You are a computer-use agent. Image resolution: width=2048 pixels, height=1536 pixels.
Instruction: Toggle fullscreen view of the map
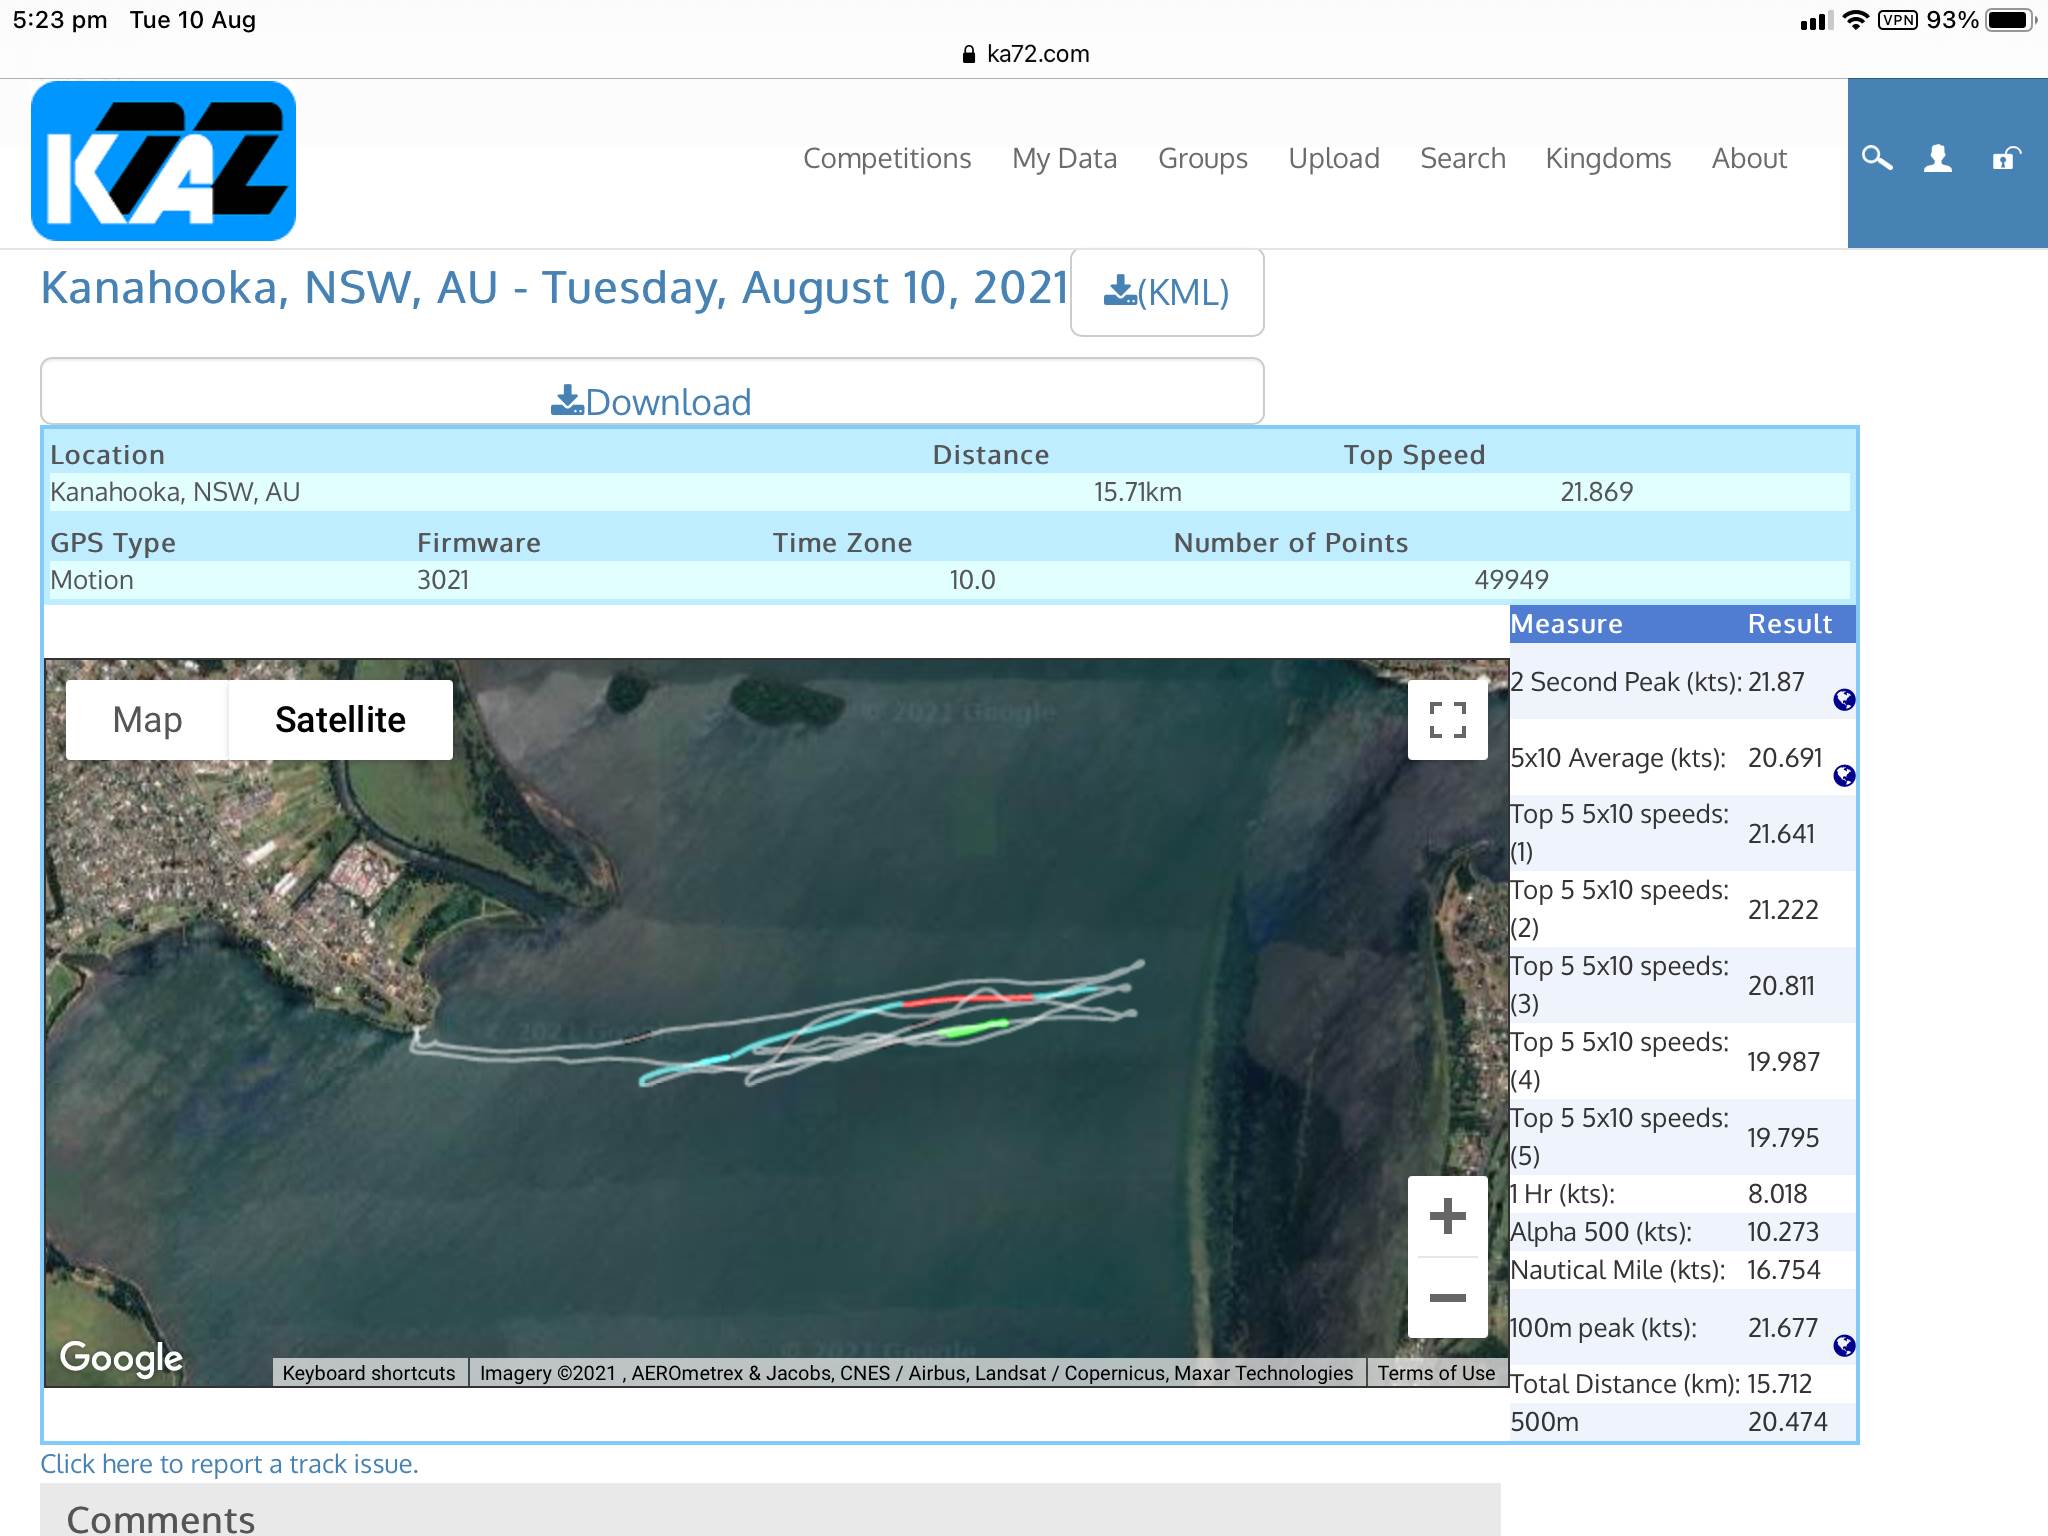pyautogui.click(x=1447, y=720)
